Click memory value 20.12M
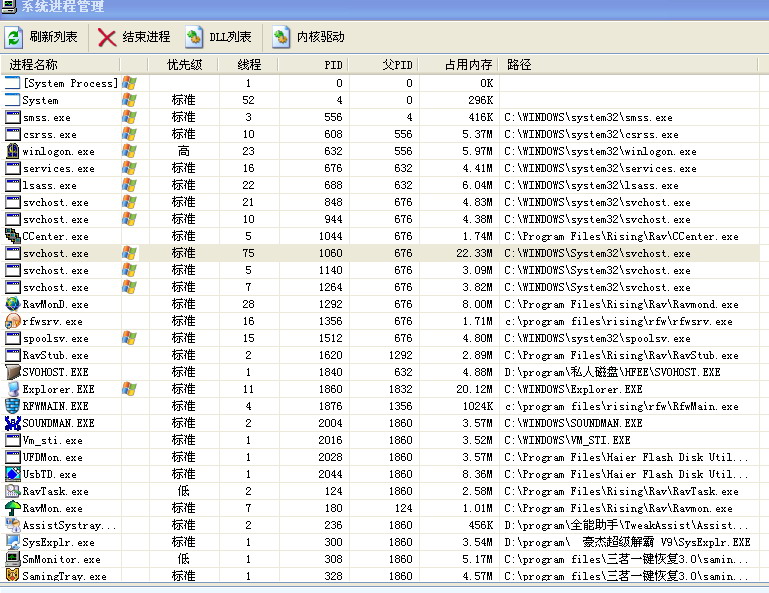This screenshot has width=769, height=593. click(474, 389)
